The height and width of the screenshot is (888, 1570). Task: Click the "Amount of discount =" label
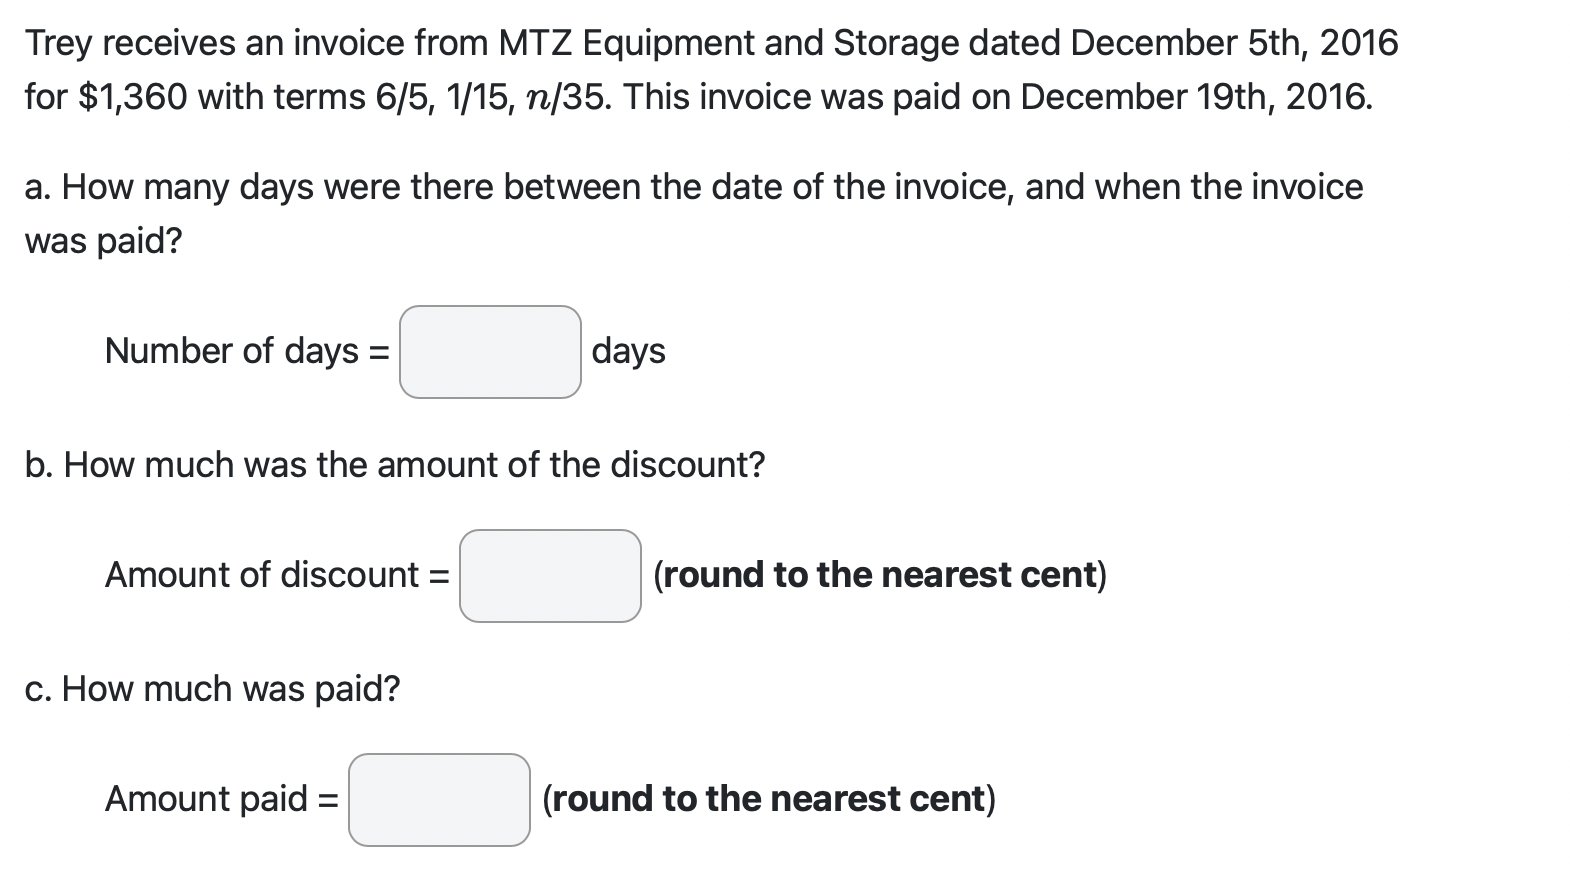click(277, 576)
